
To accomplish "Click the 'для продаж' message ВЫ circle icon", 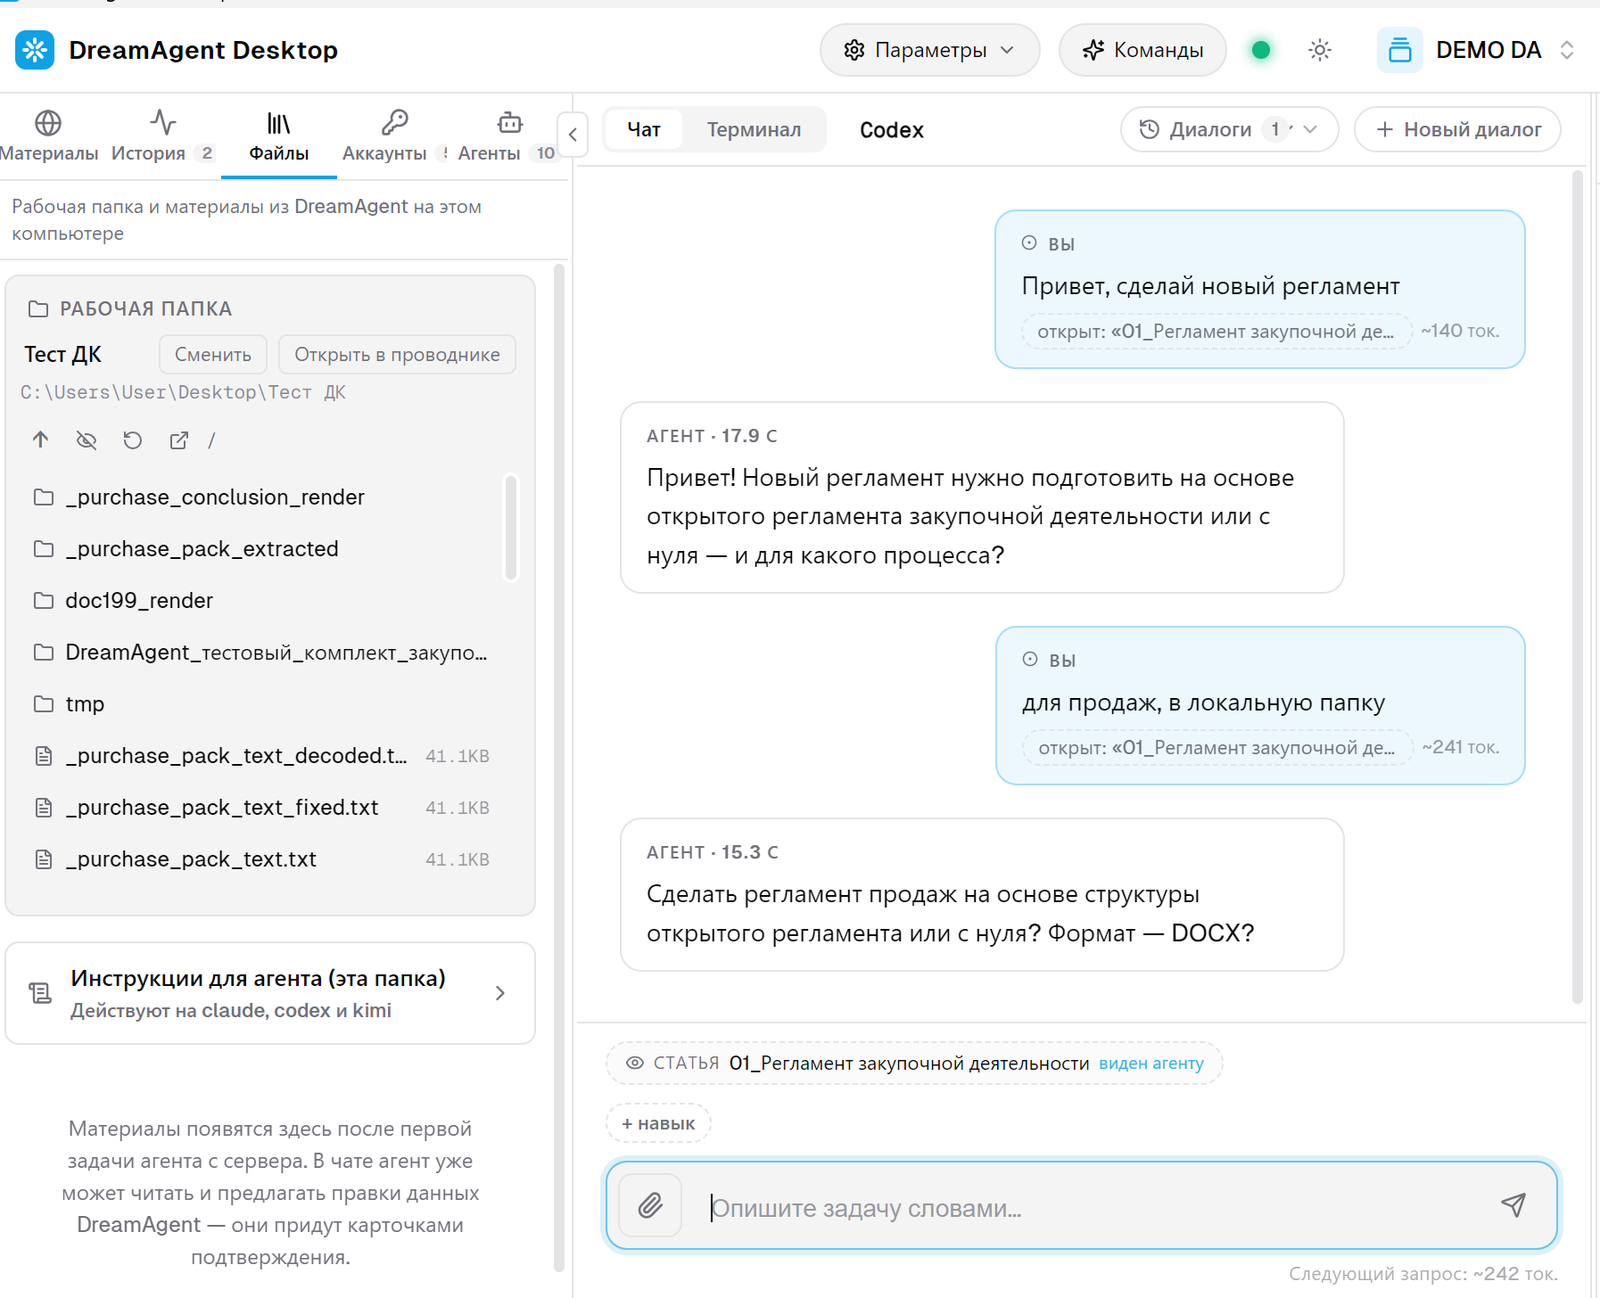I will 1030,659.
